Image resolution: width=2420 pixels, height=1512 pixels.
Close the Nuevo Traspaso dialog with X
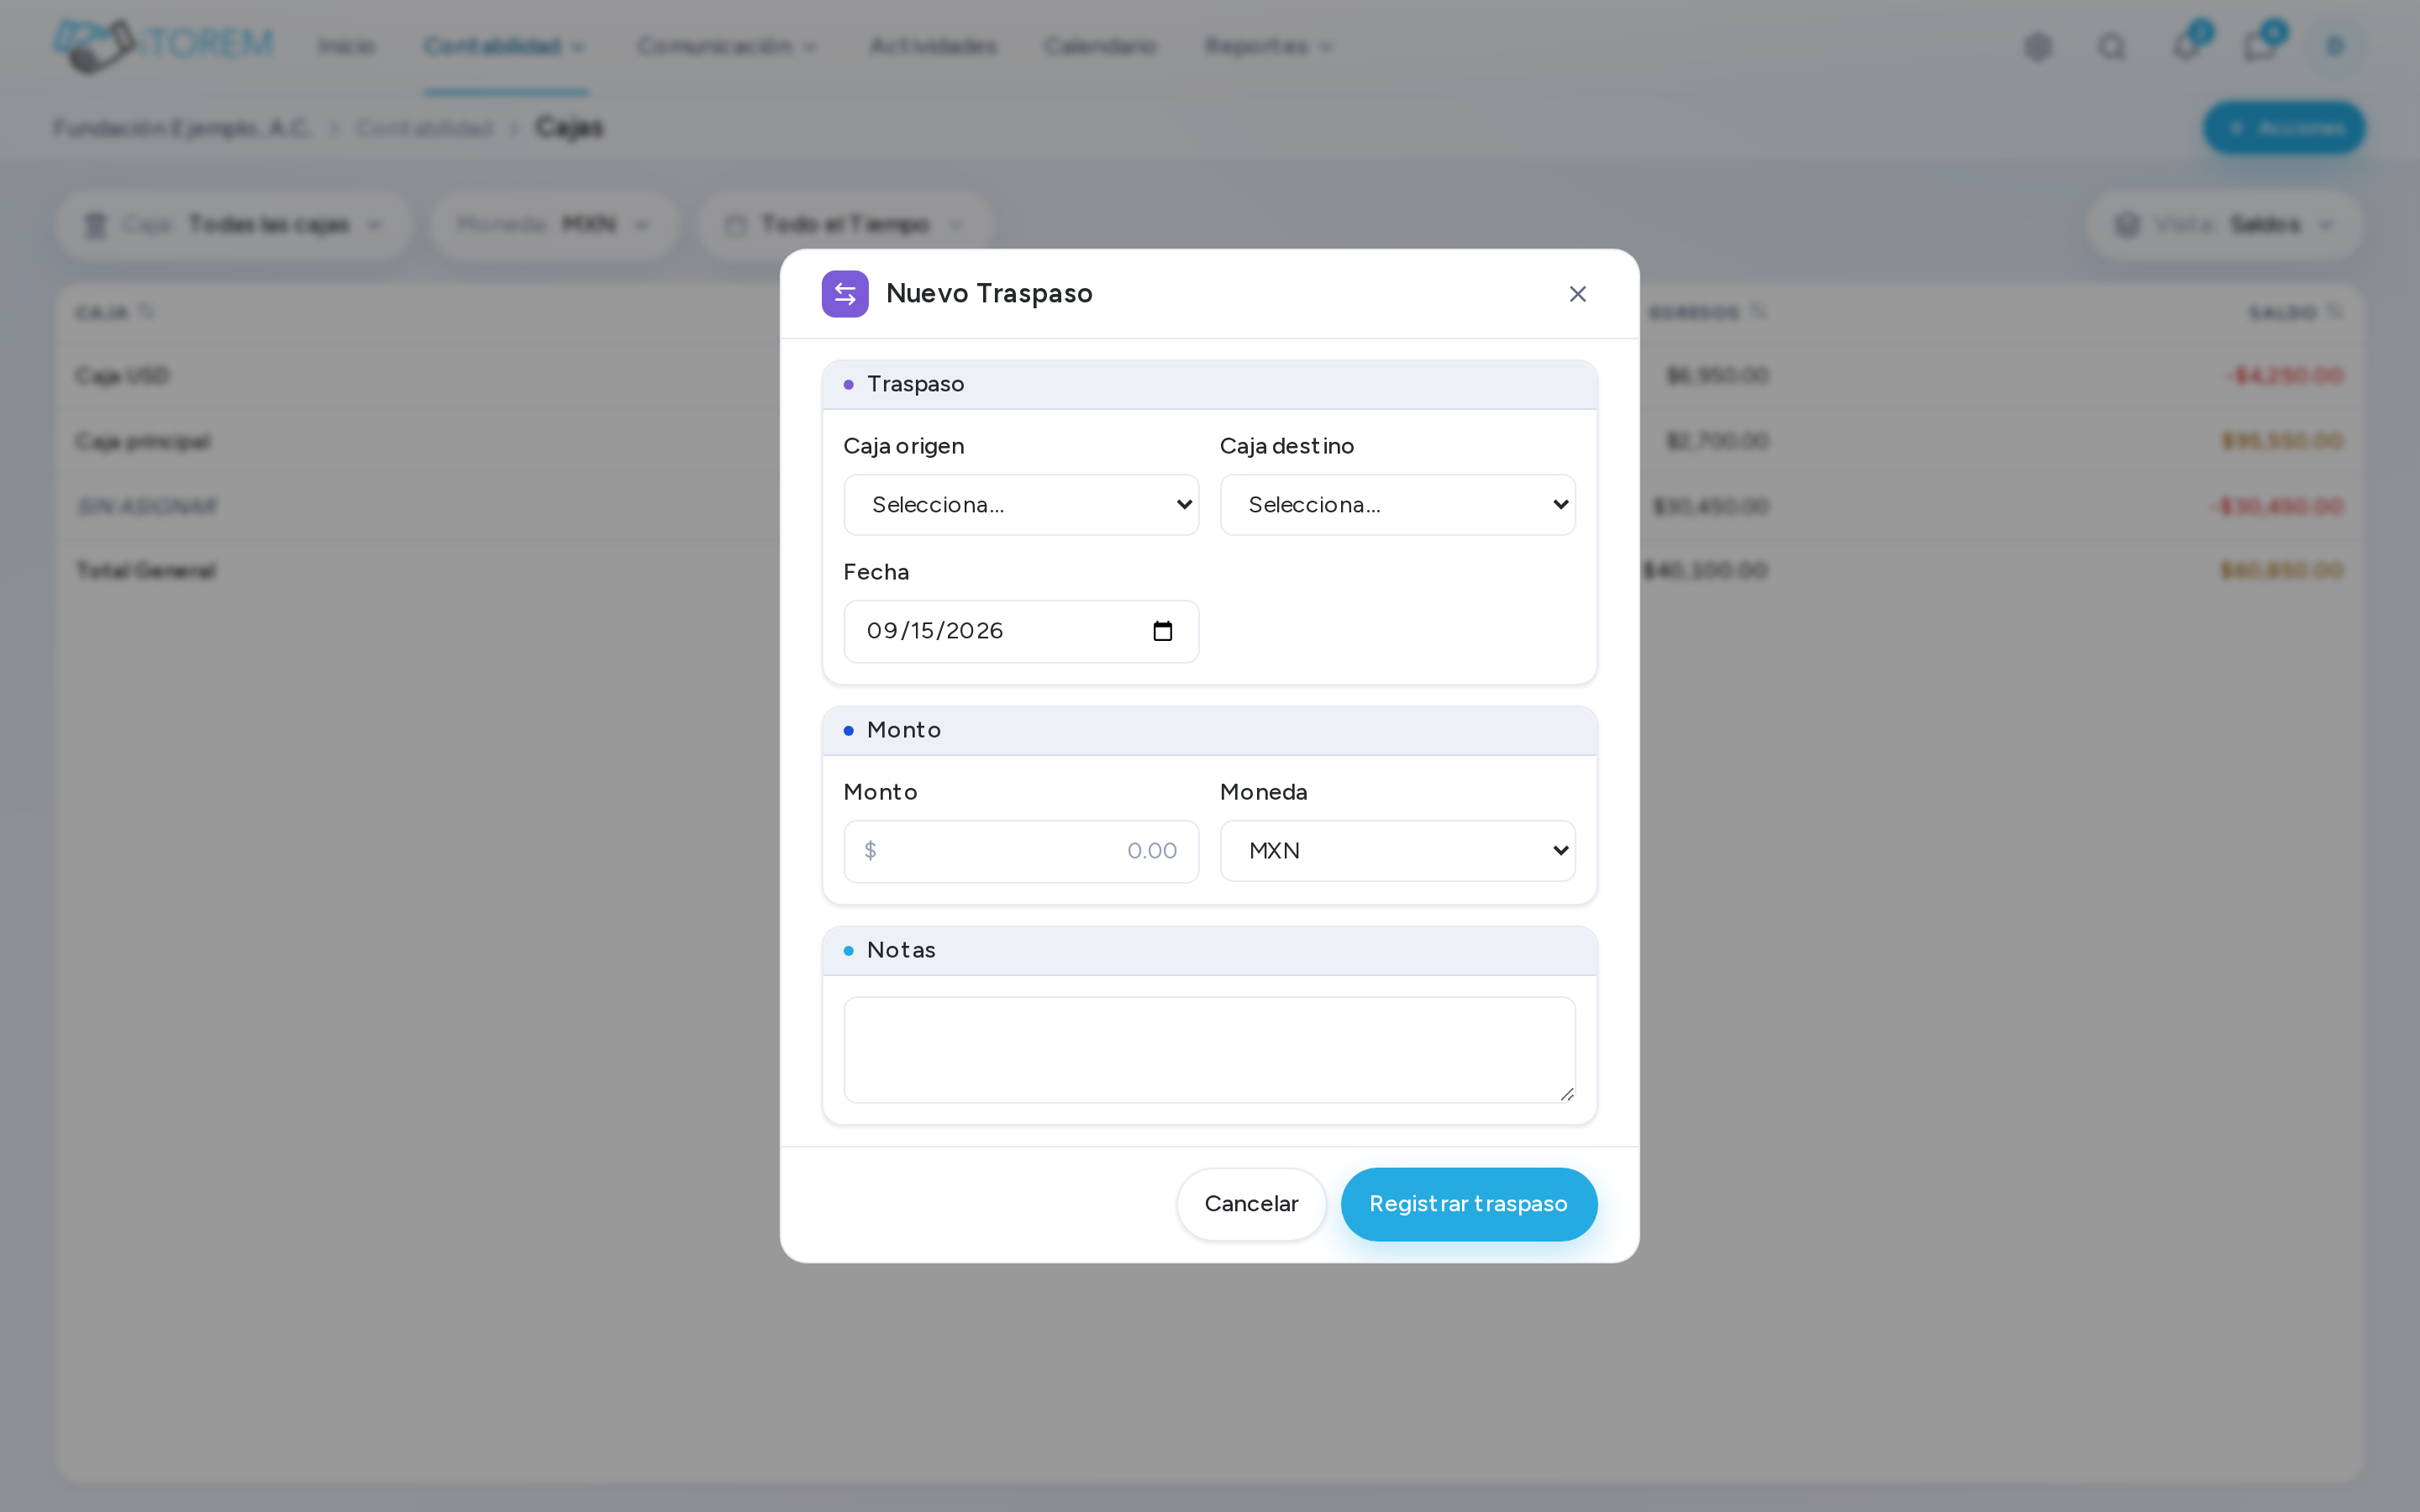(x=1577, y=294)
